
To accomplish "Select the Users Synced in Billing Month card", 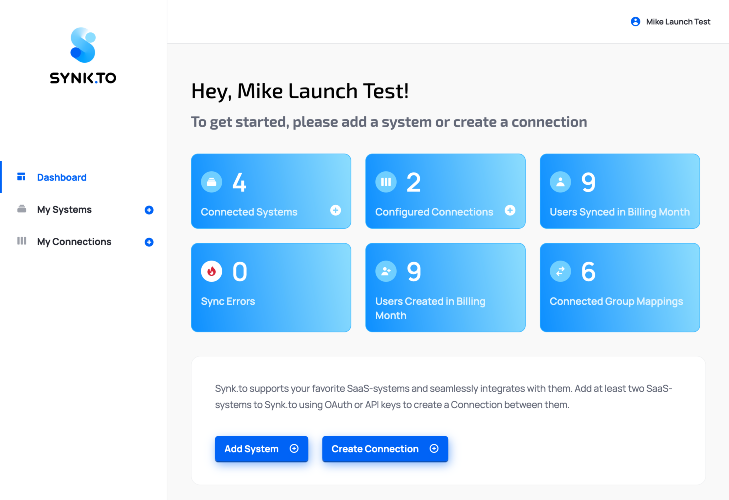I will [x=620, y=191].
